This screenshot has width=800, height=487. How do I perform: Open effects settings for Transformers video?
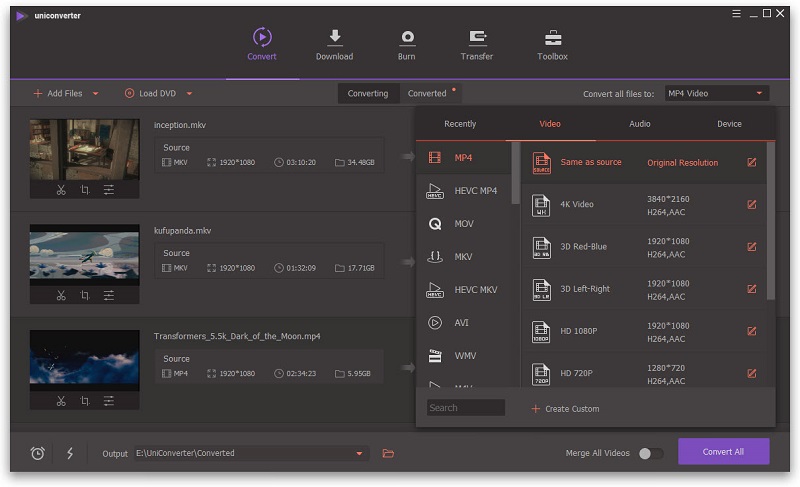[109, 401]
